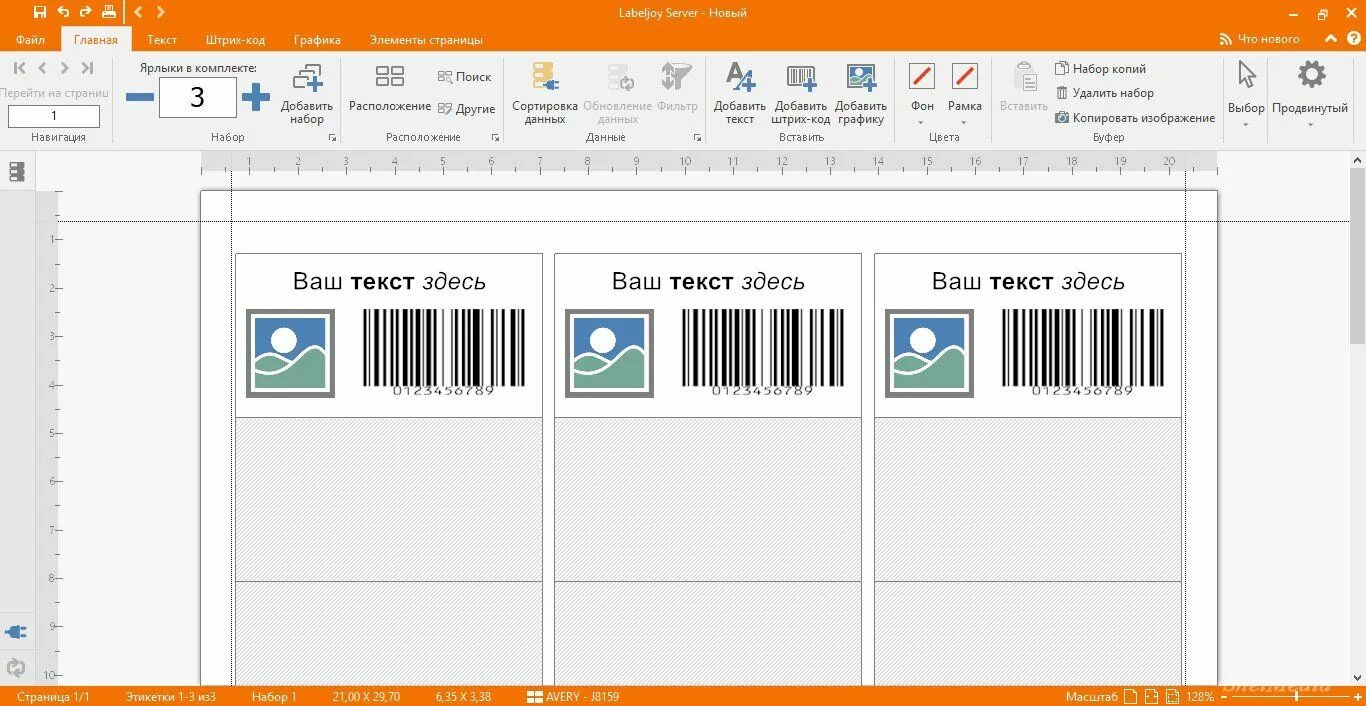The image size is (1366, 706).
Task: Increase labels in set with plus button
Action: pos(256,97)
